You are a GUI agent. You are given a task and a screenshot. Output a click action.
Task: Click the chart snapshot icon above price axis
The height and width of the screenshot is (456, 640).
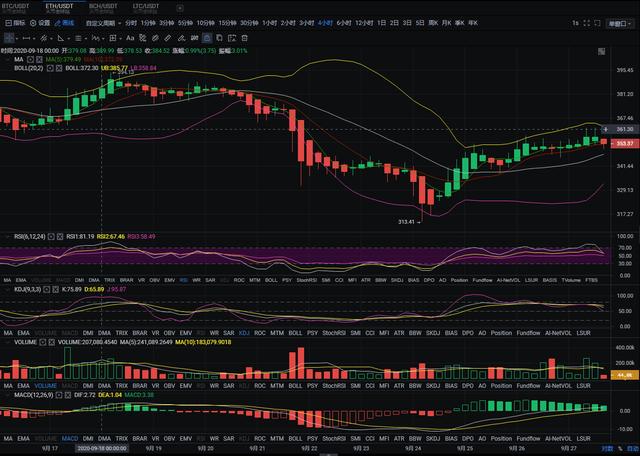click(602, 51)
